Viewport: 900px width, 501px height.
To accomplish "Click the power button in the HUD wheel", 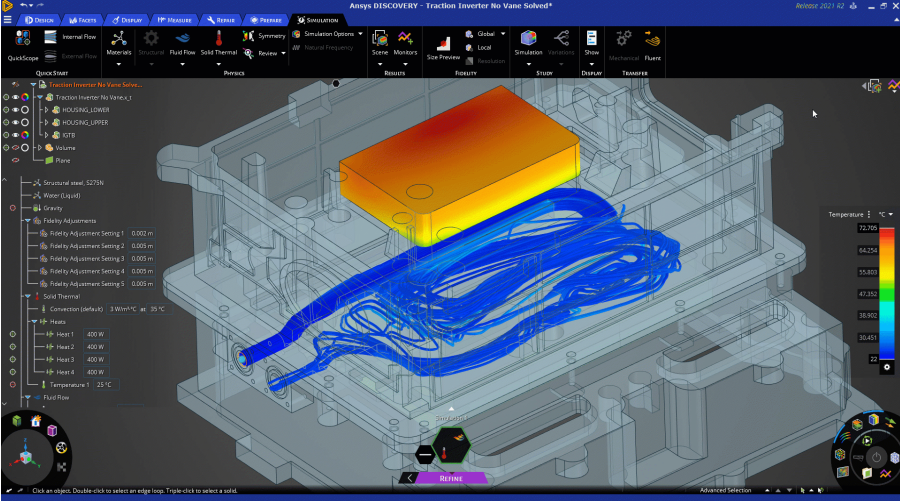I will click(876, 457).
